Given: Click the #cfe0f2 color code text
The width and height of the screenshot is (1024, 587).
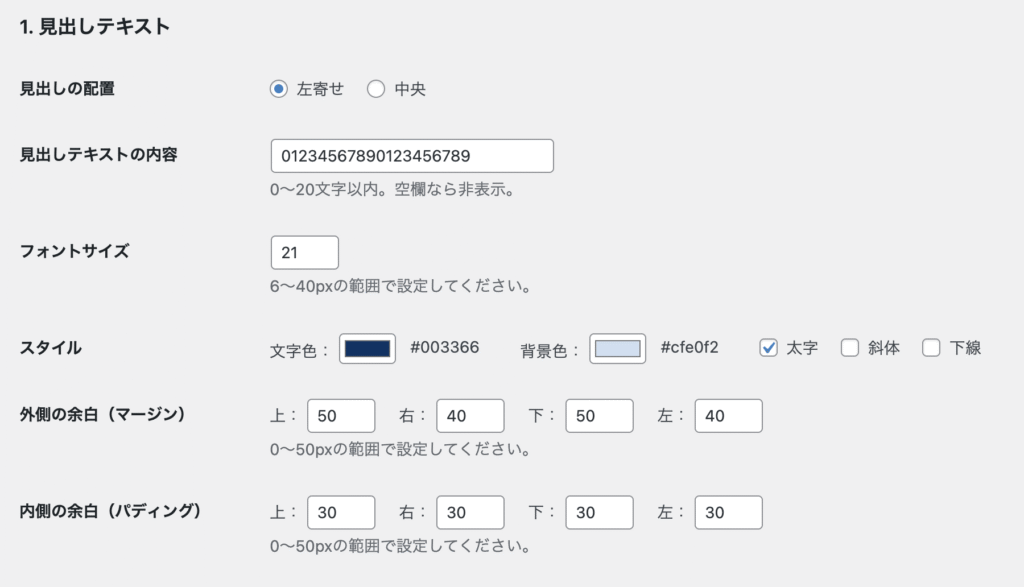Looking at the screenshot, I should click(690, 347).
